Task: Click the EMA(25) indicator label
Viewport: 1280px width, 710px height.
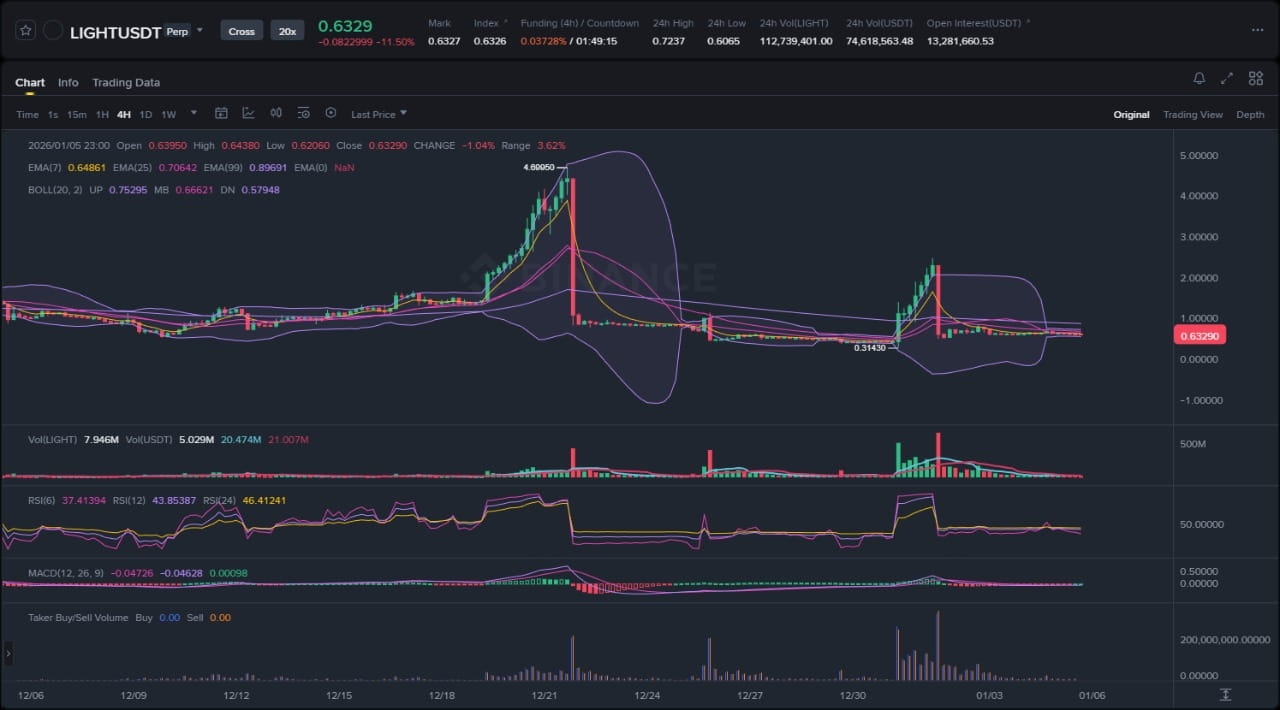Action: [x=133, y=168]
